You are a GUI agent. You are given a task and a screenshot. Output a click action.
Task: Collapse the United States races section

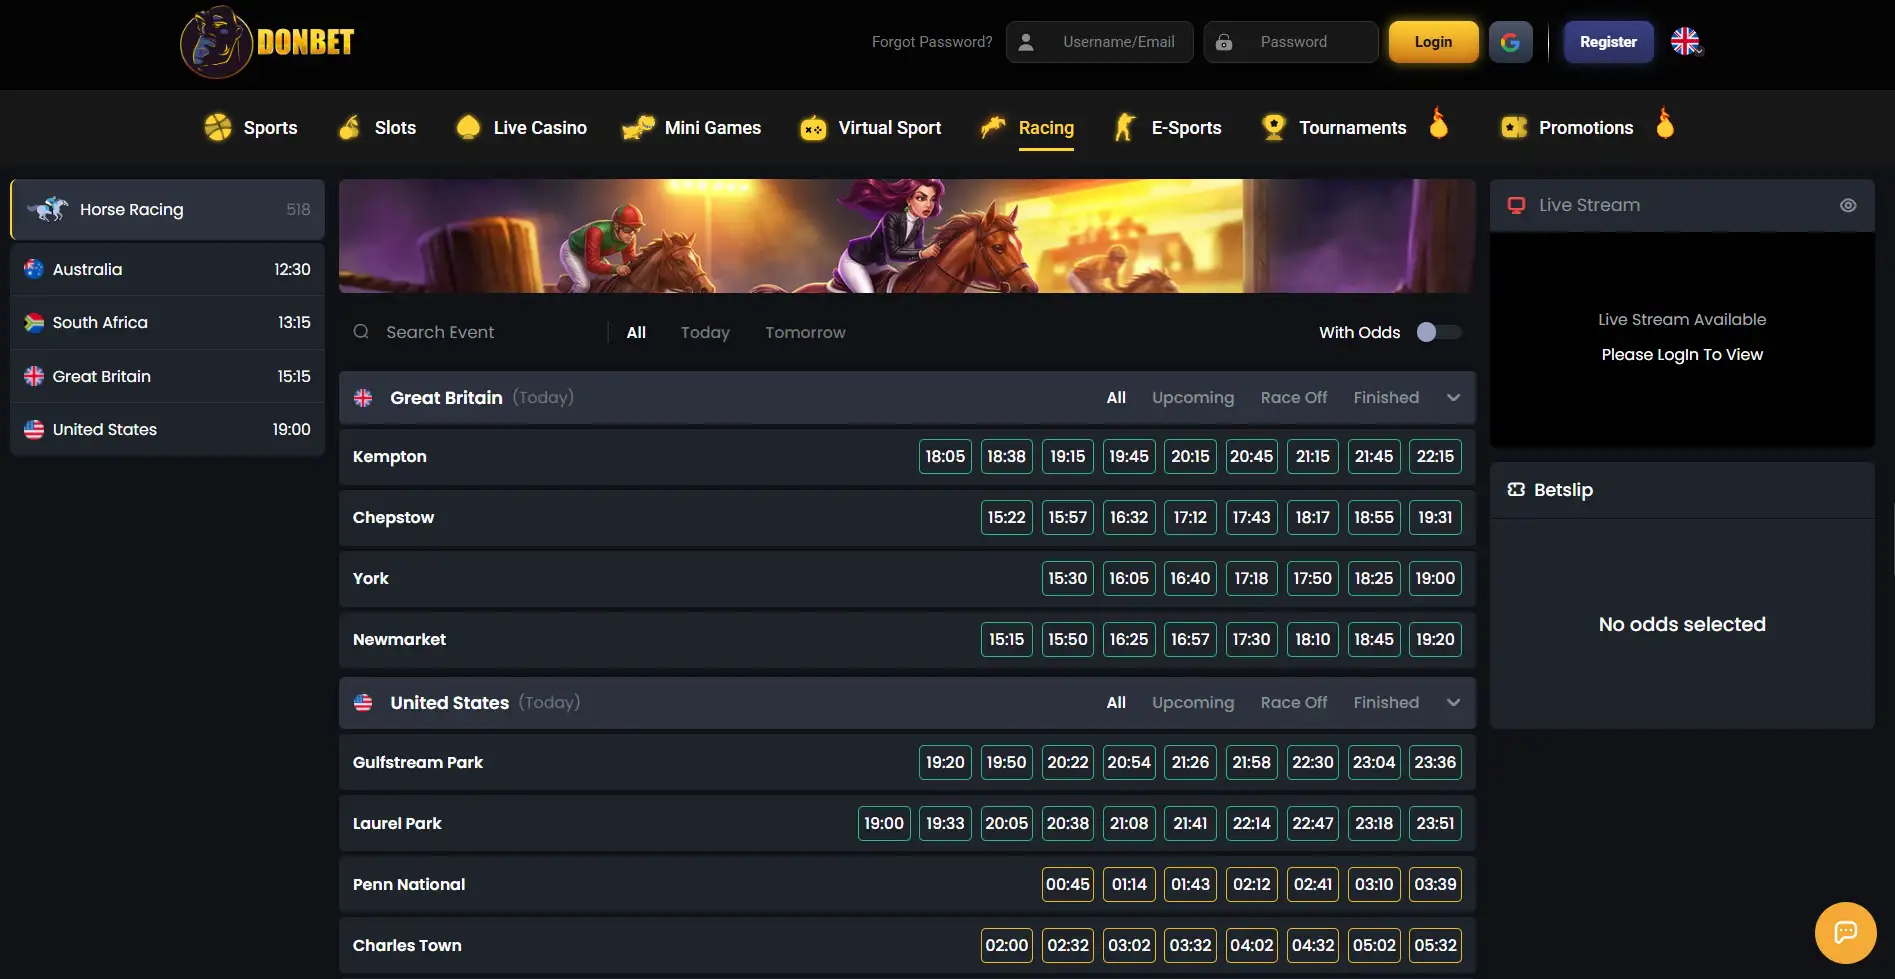1453,703
